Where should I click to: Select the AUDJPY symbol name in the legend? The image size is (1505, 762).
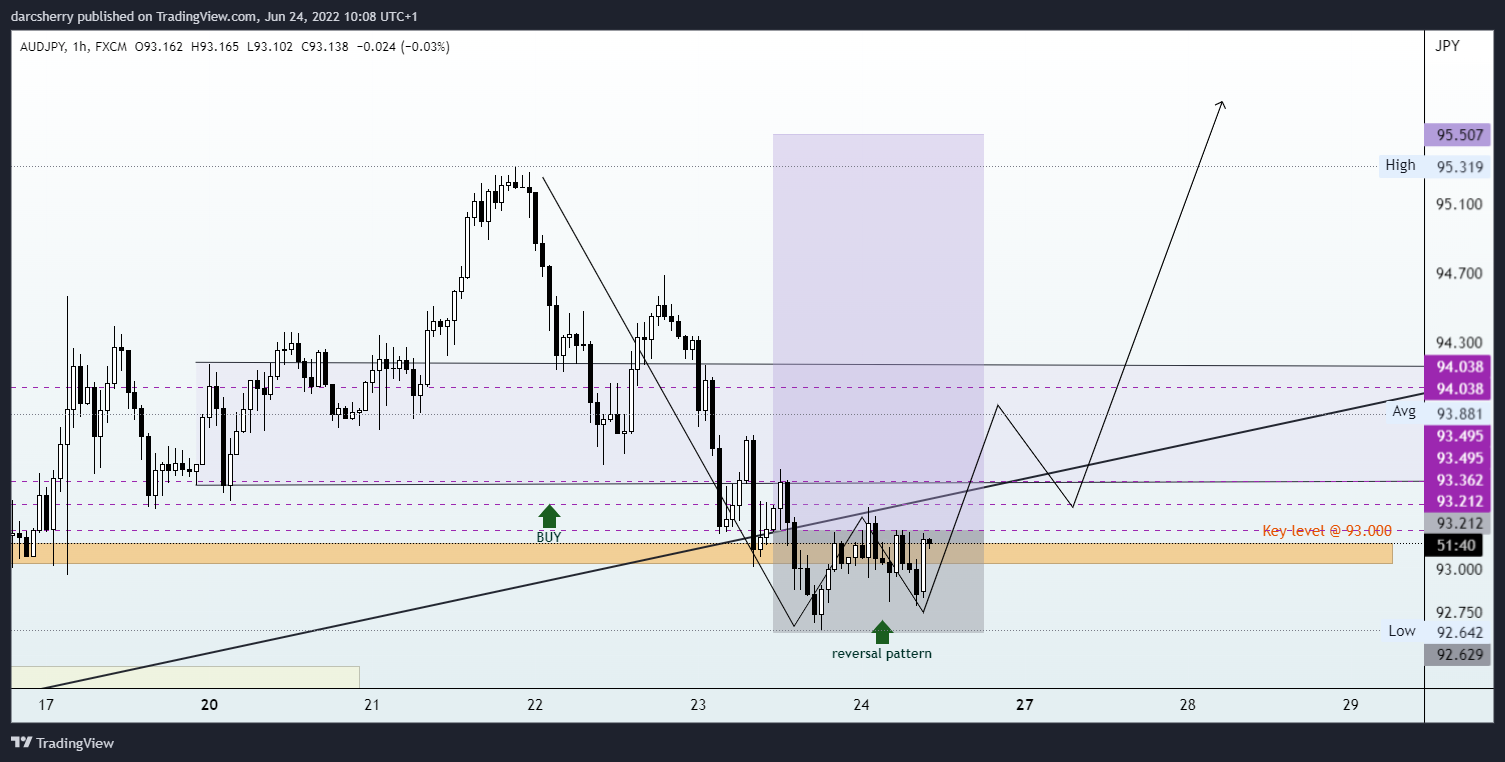click(40, 47)
